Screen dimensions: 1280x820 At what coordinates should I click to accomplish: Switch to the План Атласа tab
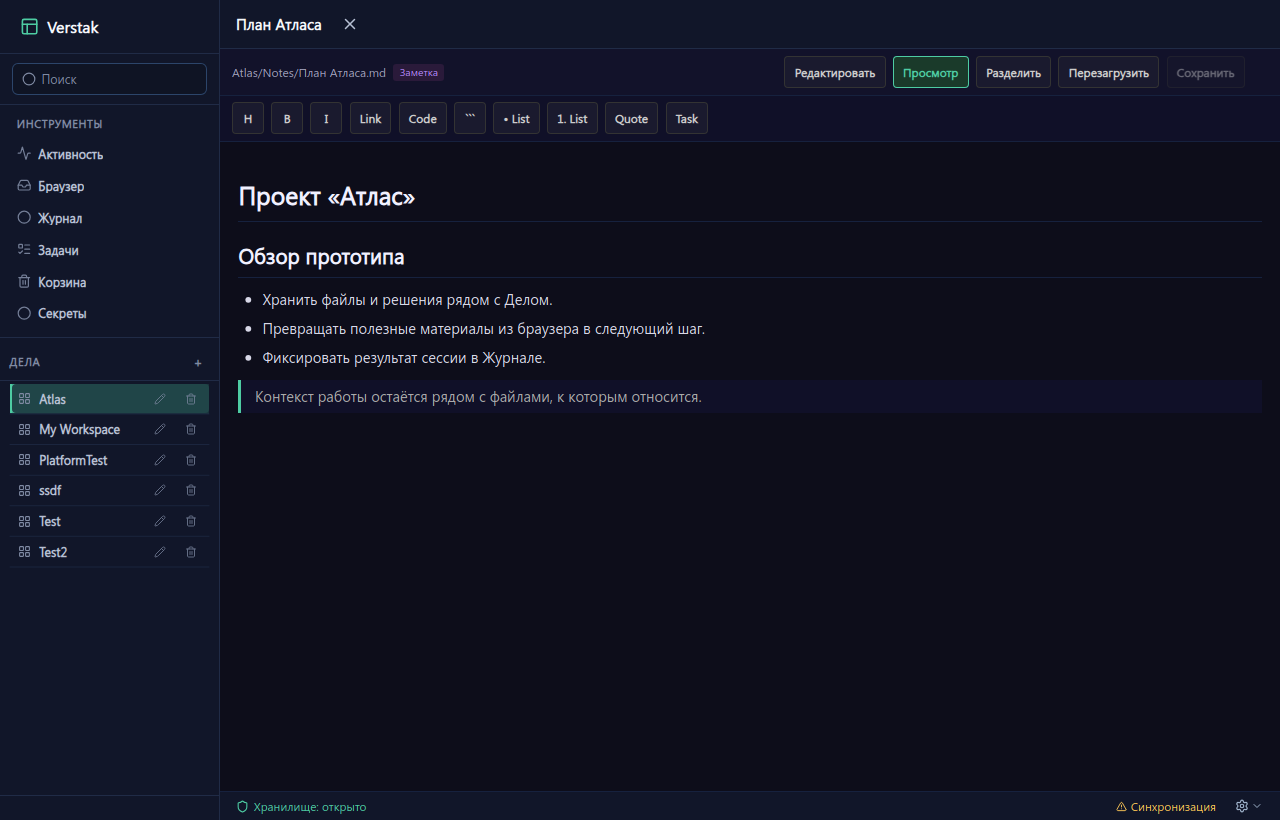pos(279,25)
